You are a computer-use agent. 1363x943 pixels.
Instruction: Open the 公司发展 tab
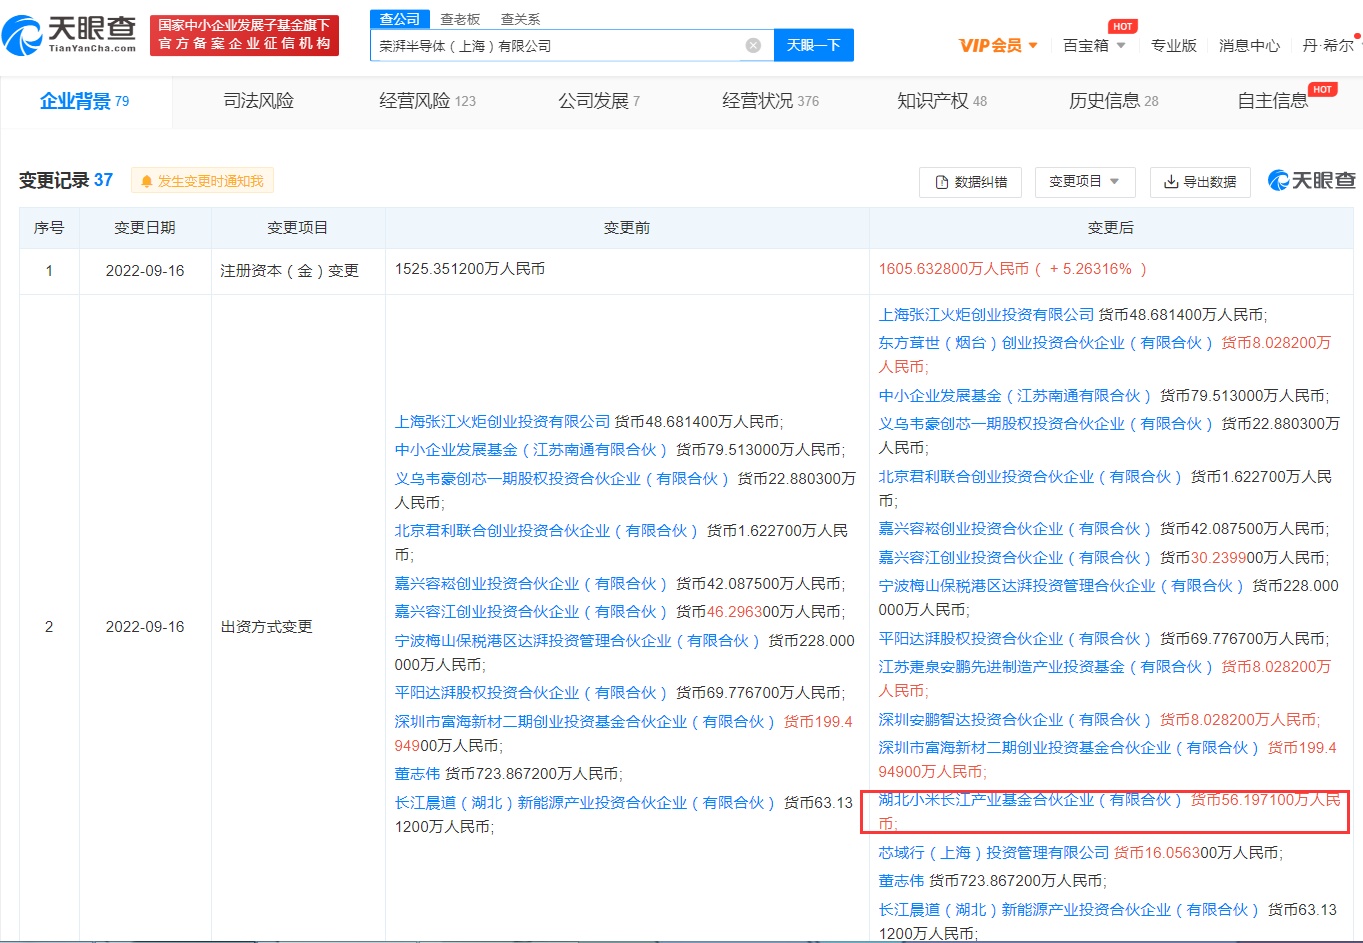(598, 101)
